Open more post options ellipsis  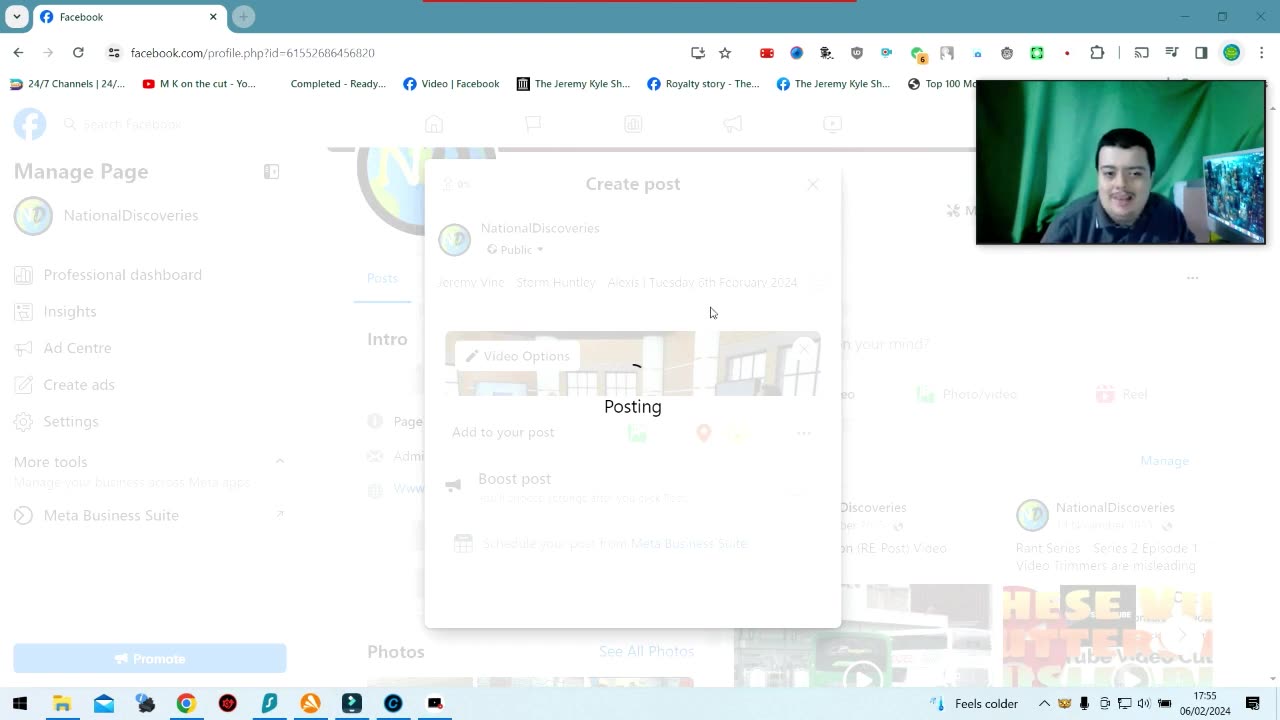pos(804,433)
